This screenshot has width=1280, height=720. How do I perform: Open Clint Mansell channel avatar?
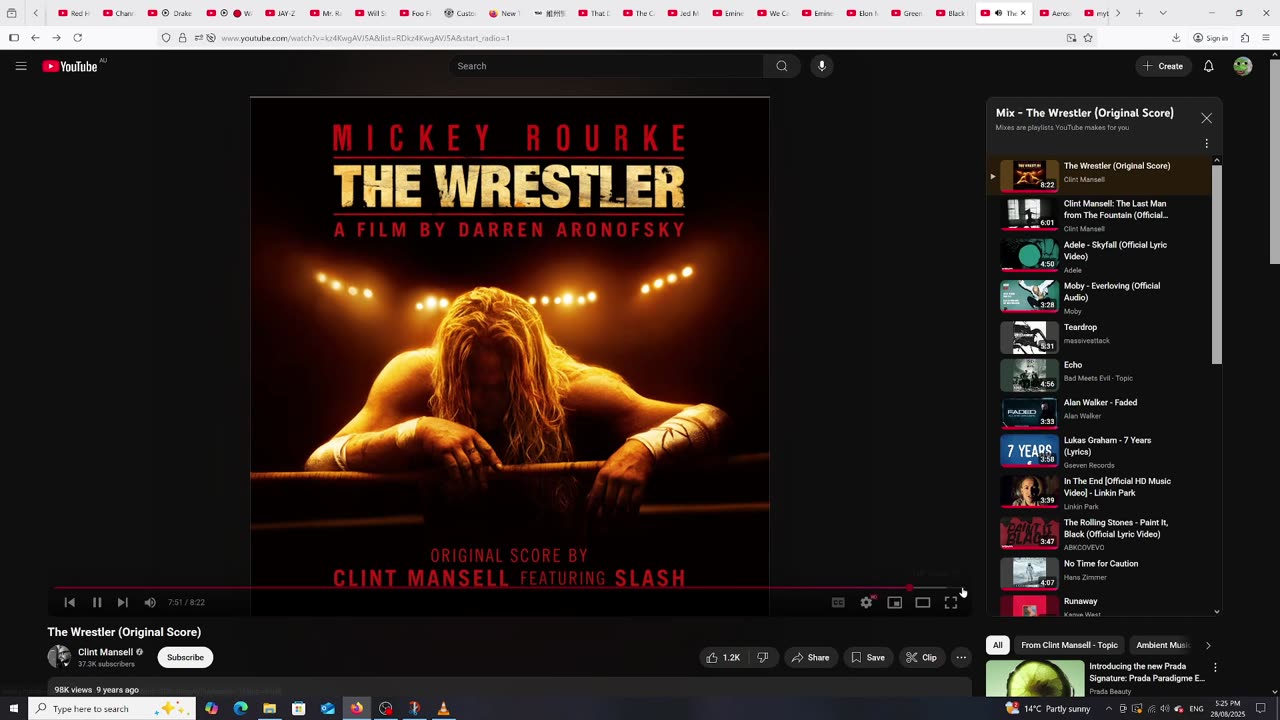59,657
